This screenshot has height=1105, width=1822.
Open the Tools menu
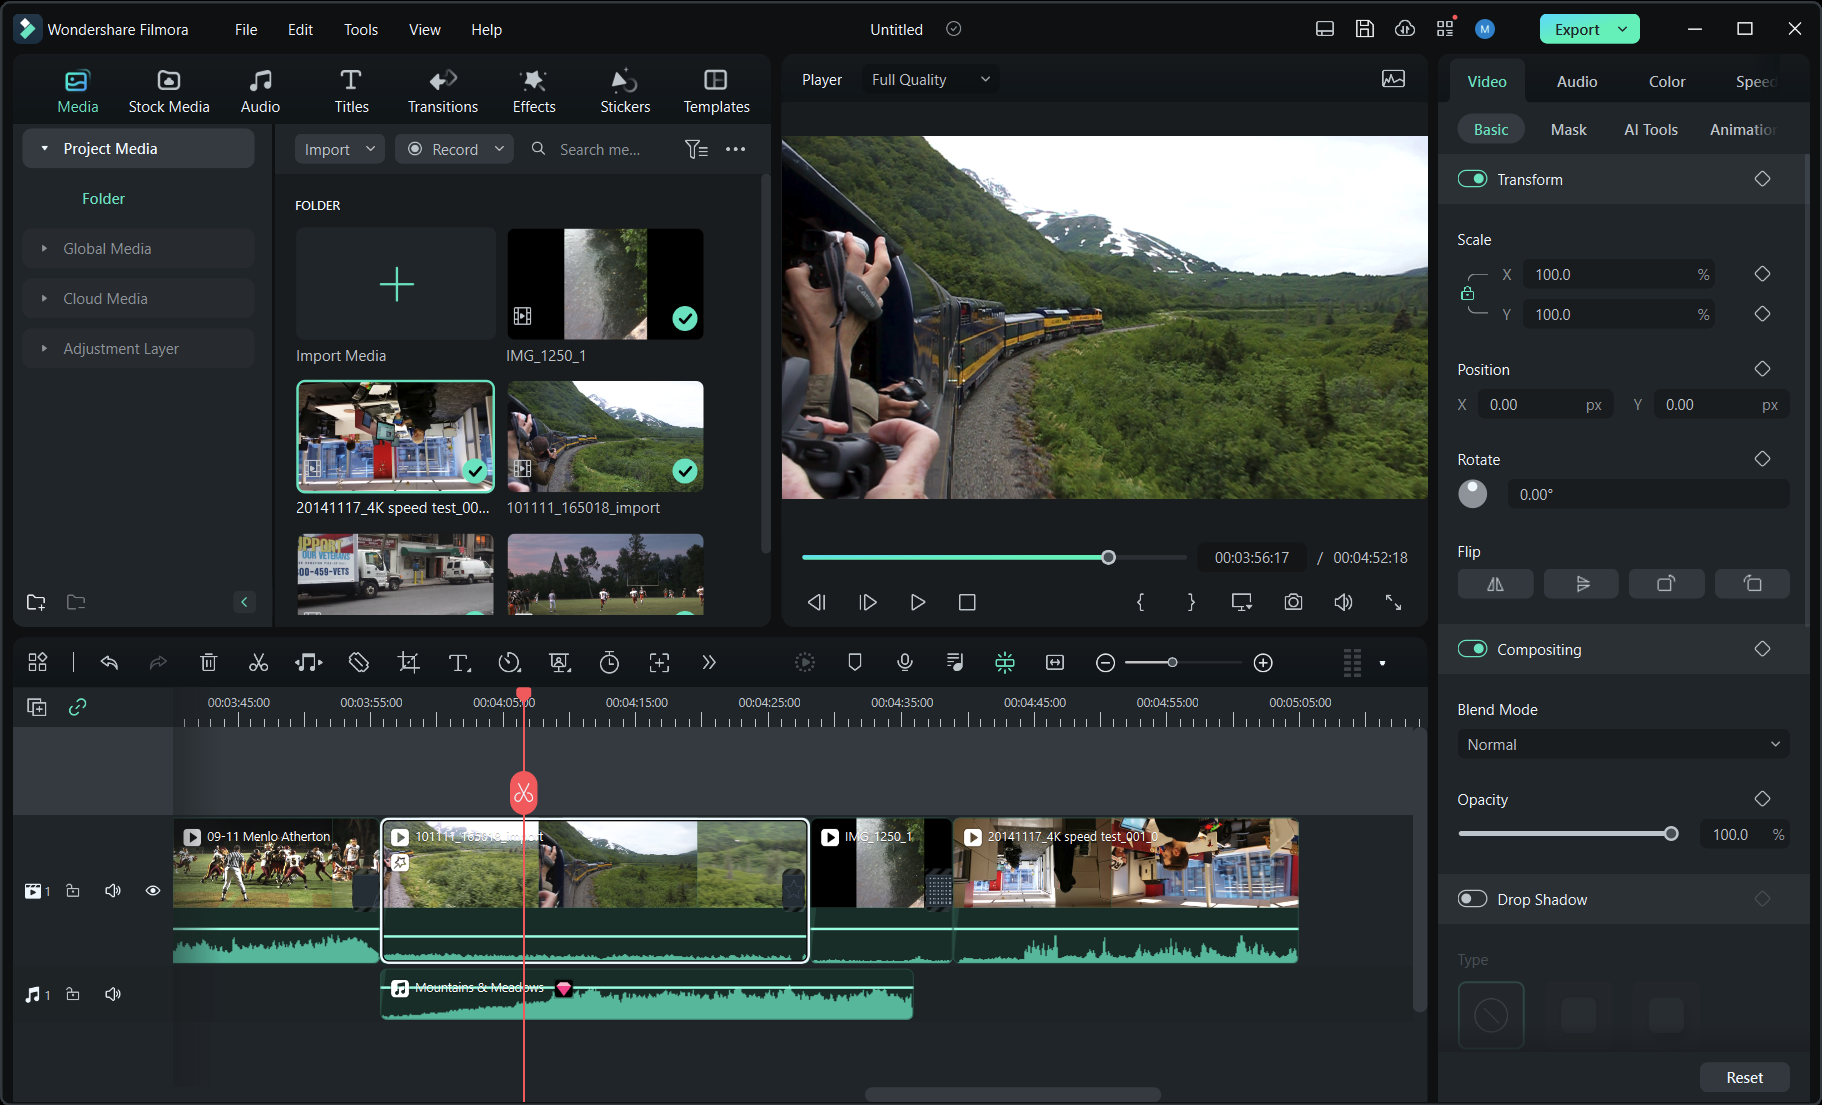click(360, 29)
